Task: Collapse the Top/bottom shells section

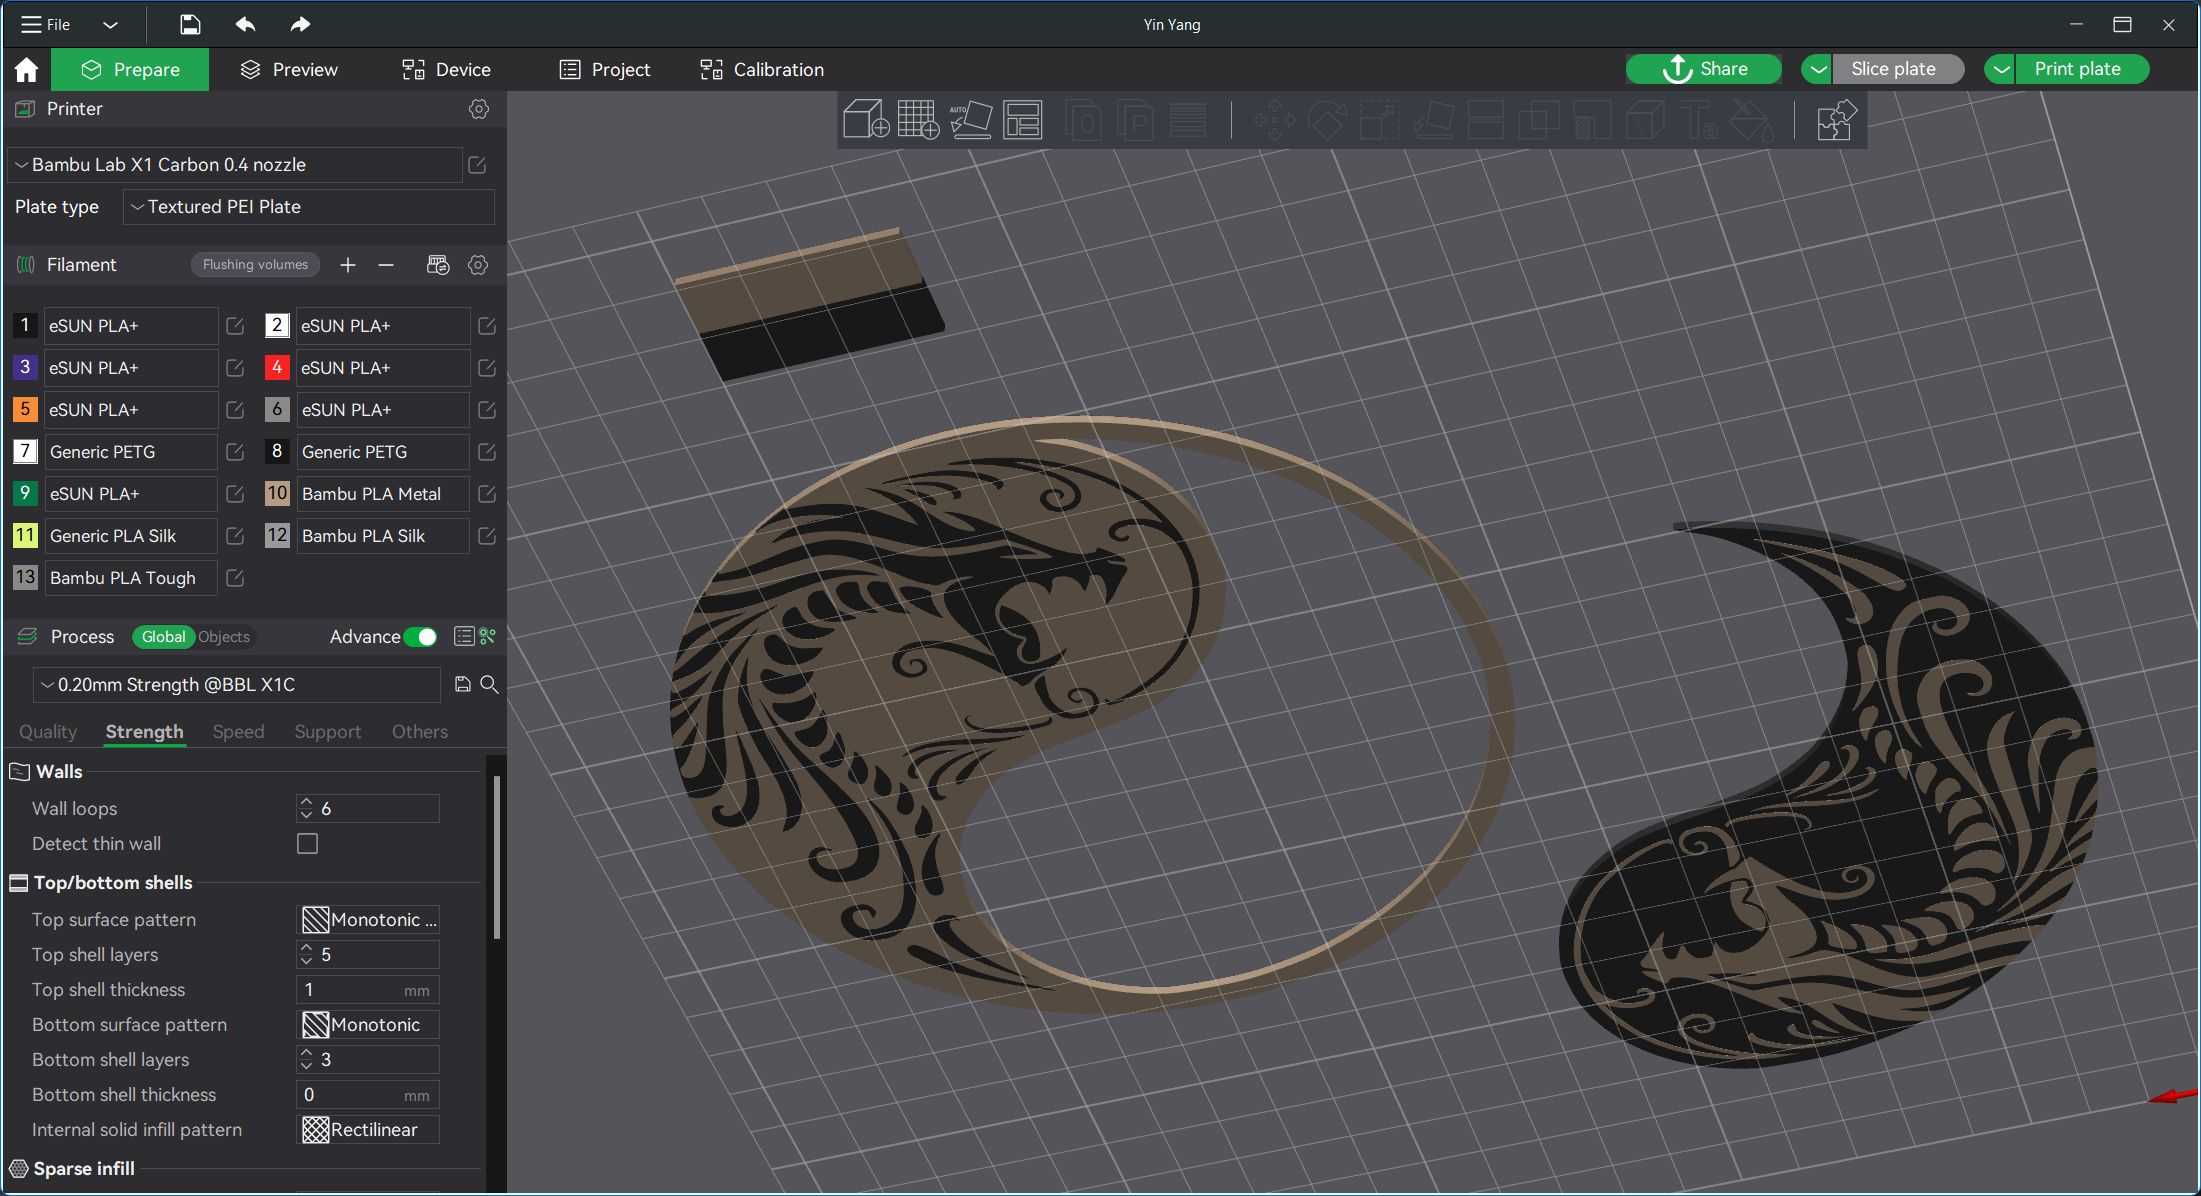Action: (x=112, y=883)
